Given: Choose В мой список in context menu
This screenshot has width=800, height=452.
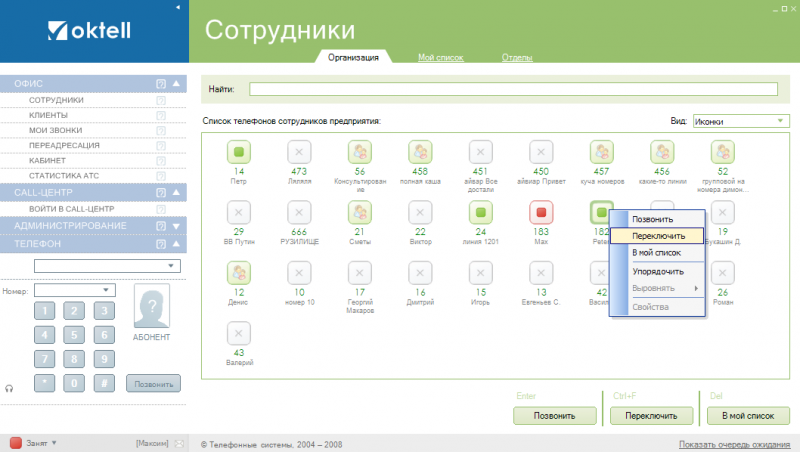Looking at the screenshot, I should (x=657, y=253).
